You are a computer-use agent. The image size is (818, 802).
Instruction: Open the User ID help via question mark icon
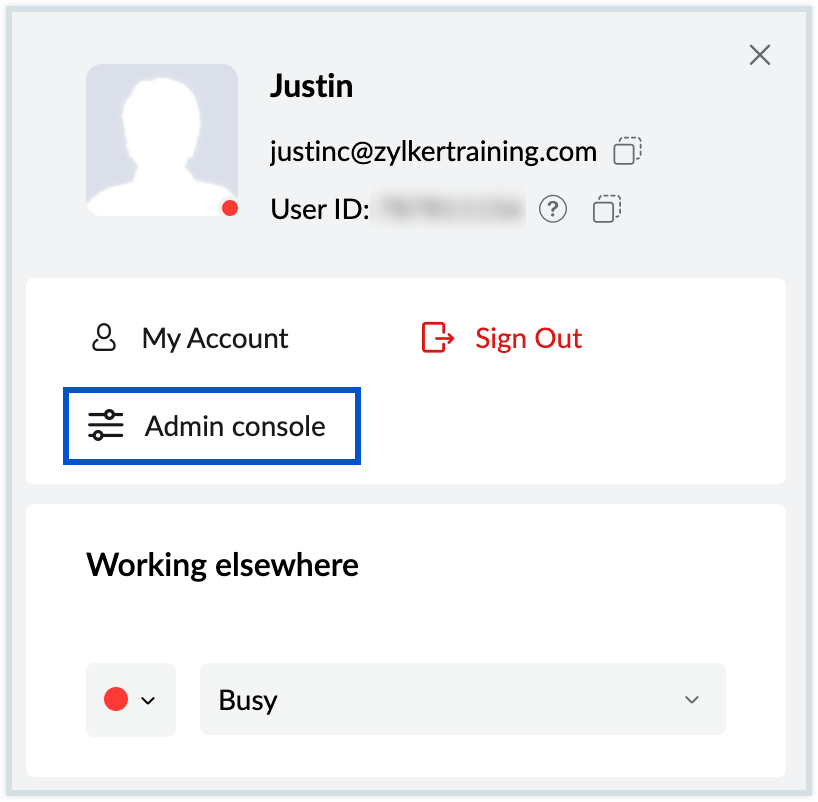coord(552,208)
